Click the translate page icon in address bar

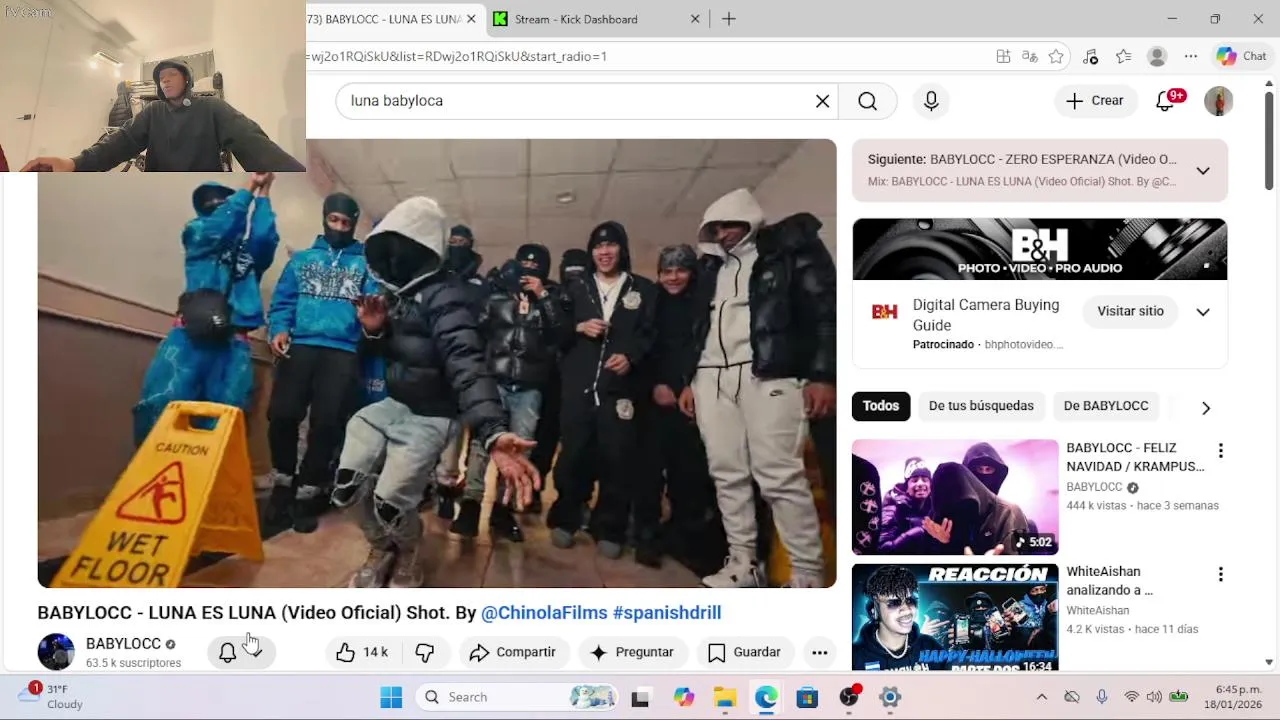pyautogui.click(x=1029, y=57)
